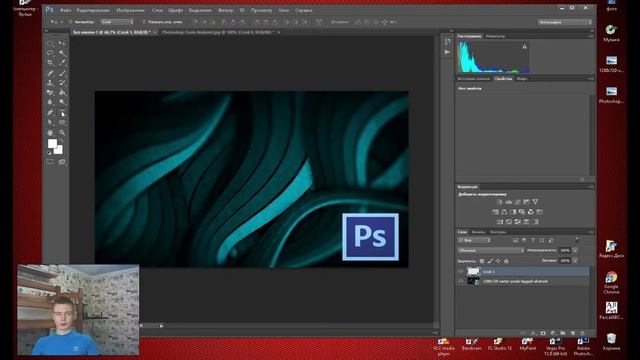The width and height of the screenshot is (640, 360).
Task: Click the change screen mode icon
Action: pos(62,162)
